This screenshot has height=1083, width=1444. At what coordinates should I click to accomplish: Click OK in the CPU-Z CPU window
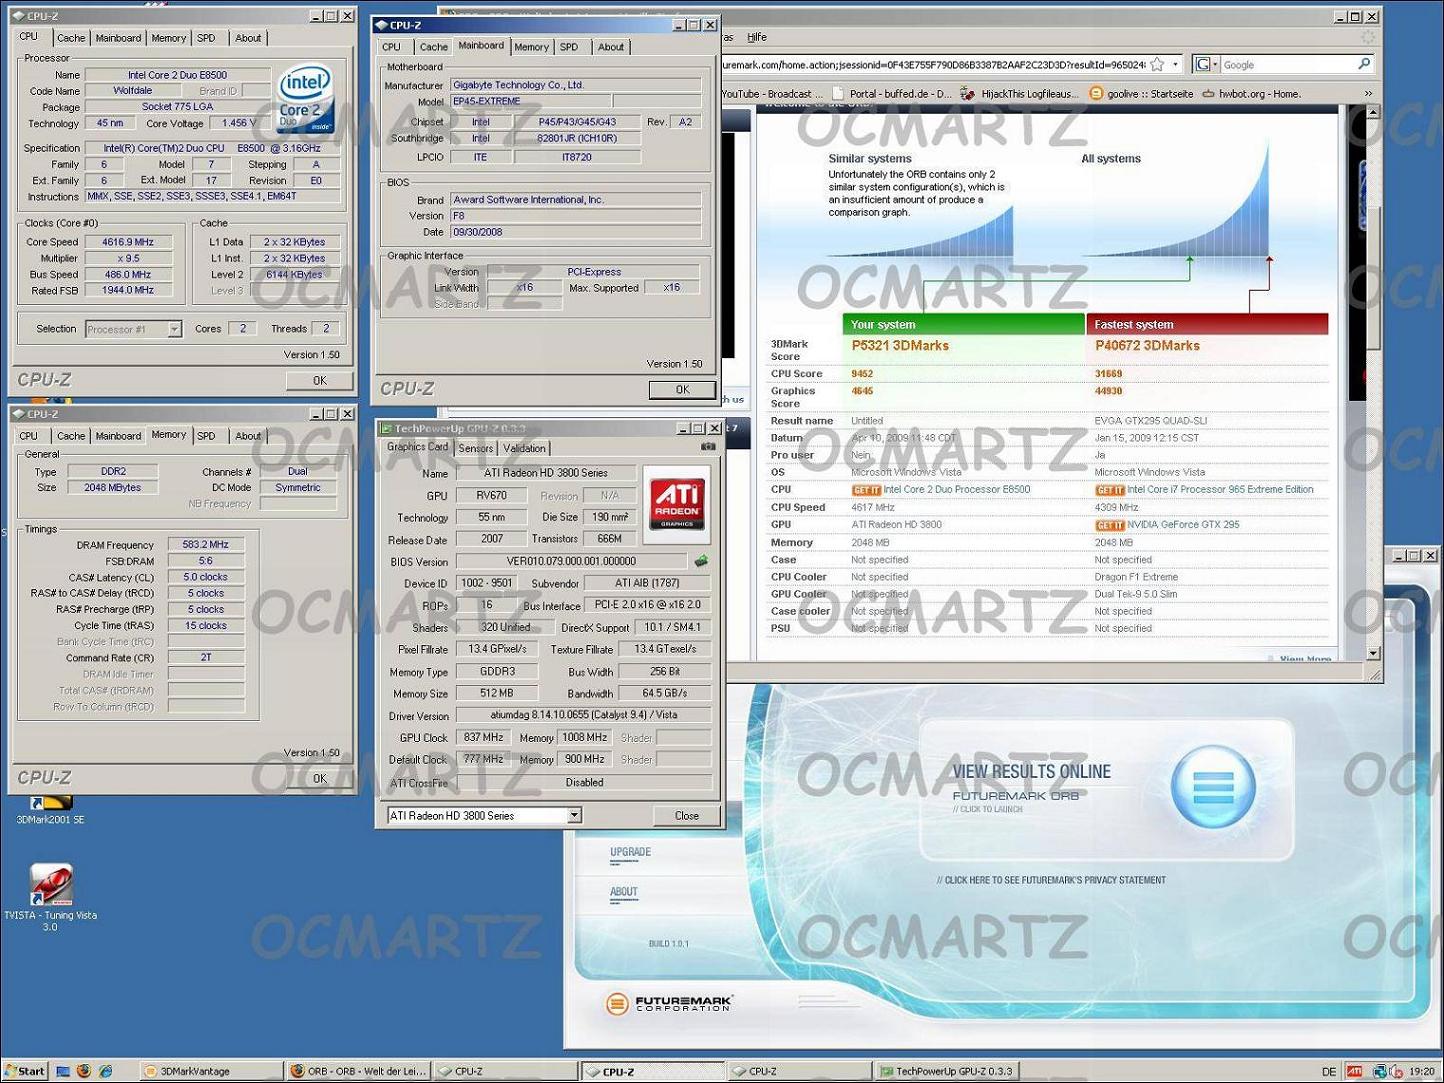[x=320, y=380]
